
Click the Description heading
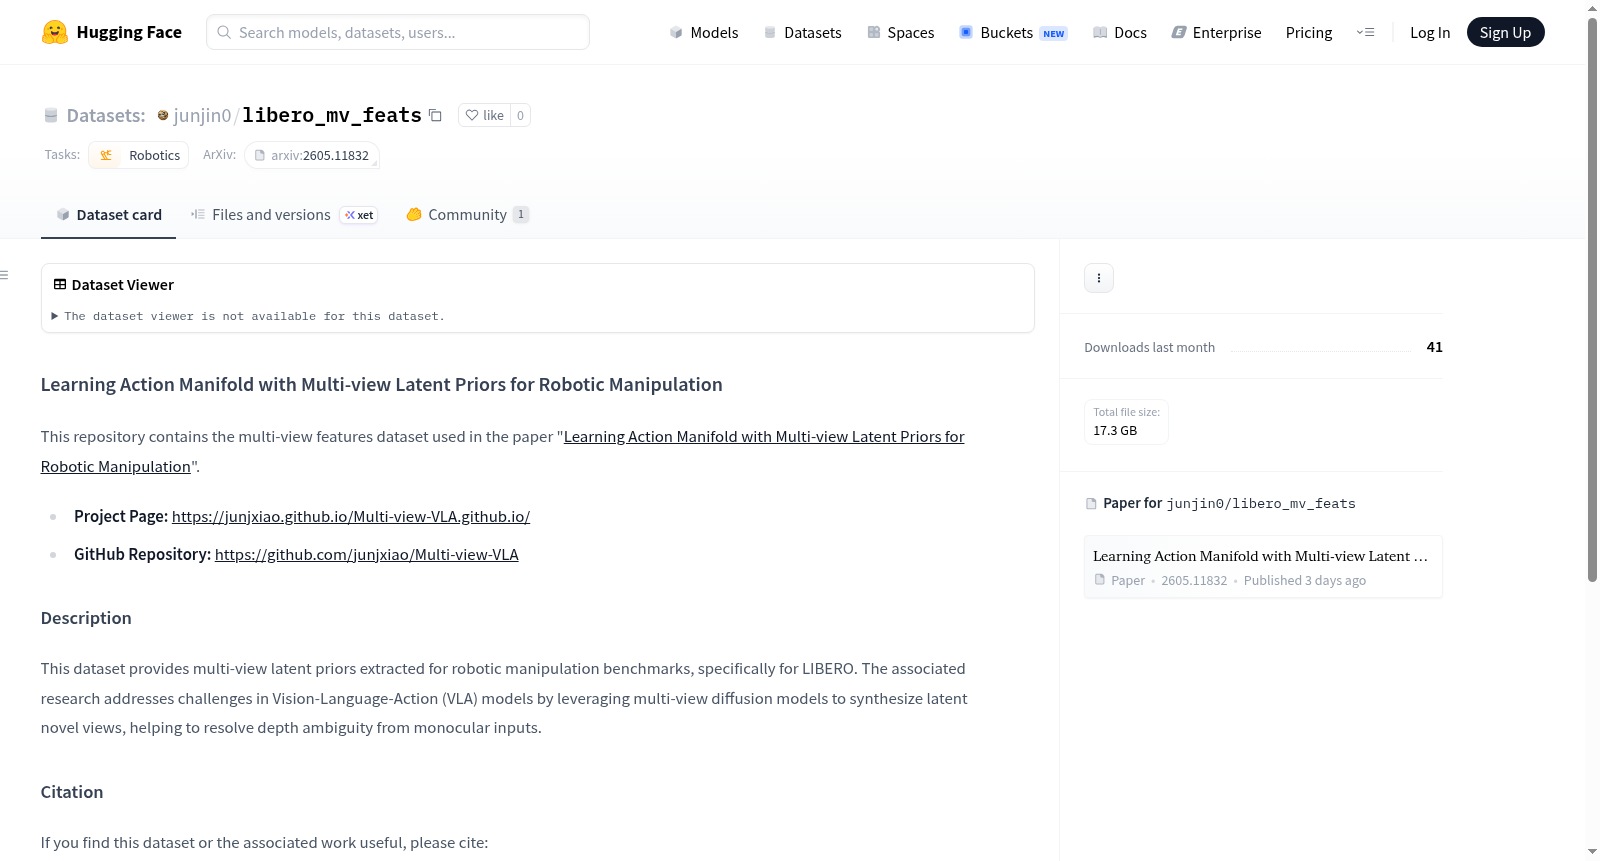click(86, 618)
